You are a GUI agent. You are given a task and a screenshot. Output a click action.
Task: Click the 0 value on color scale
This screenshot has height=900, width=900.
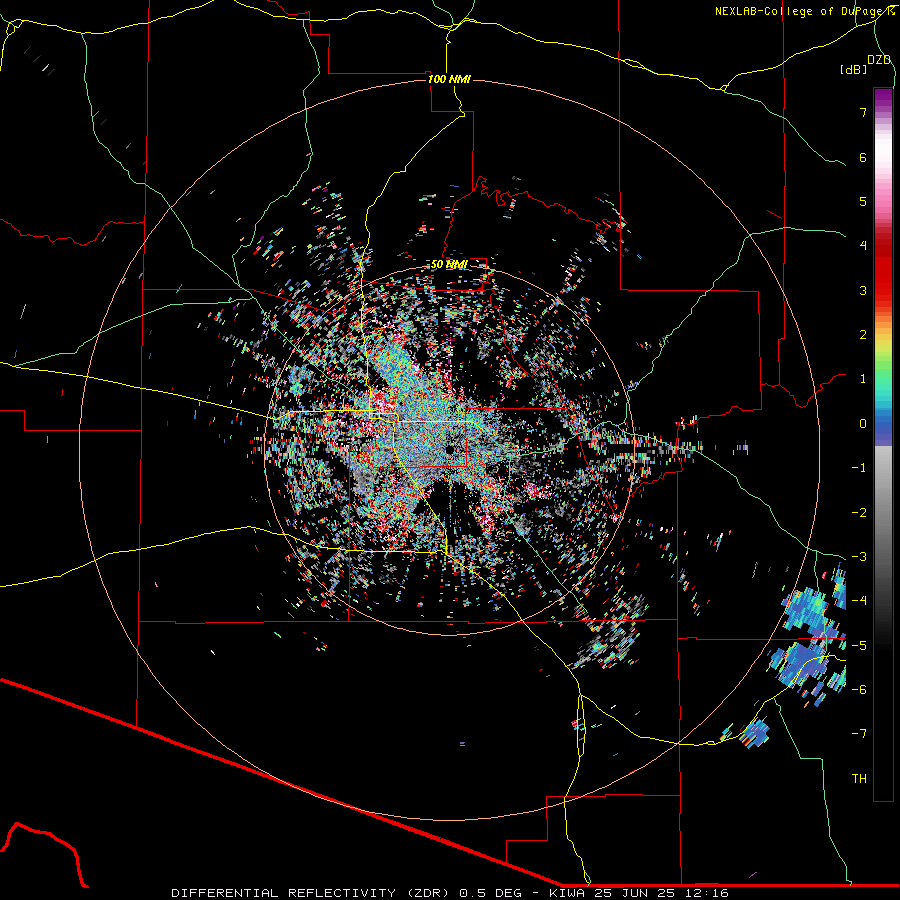point(863,424)
